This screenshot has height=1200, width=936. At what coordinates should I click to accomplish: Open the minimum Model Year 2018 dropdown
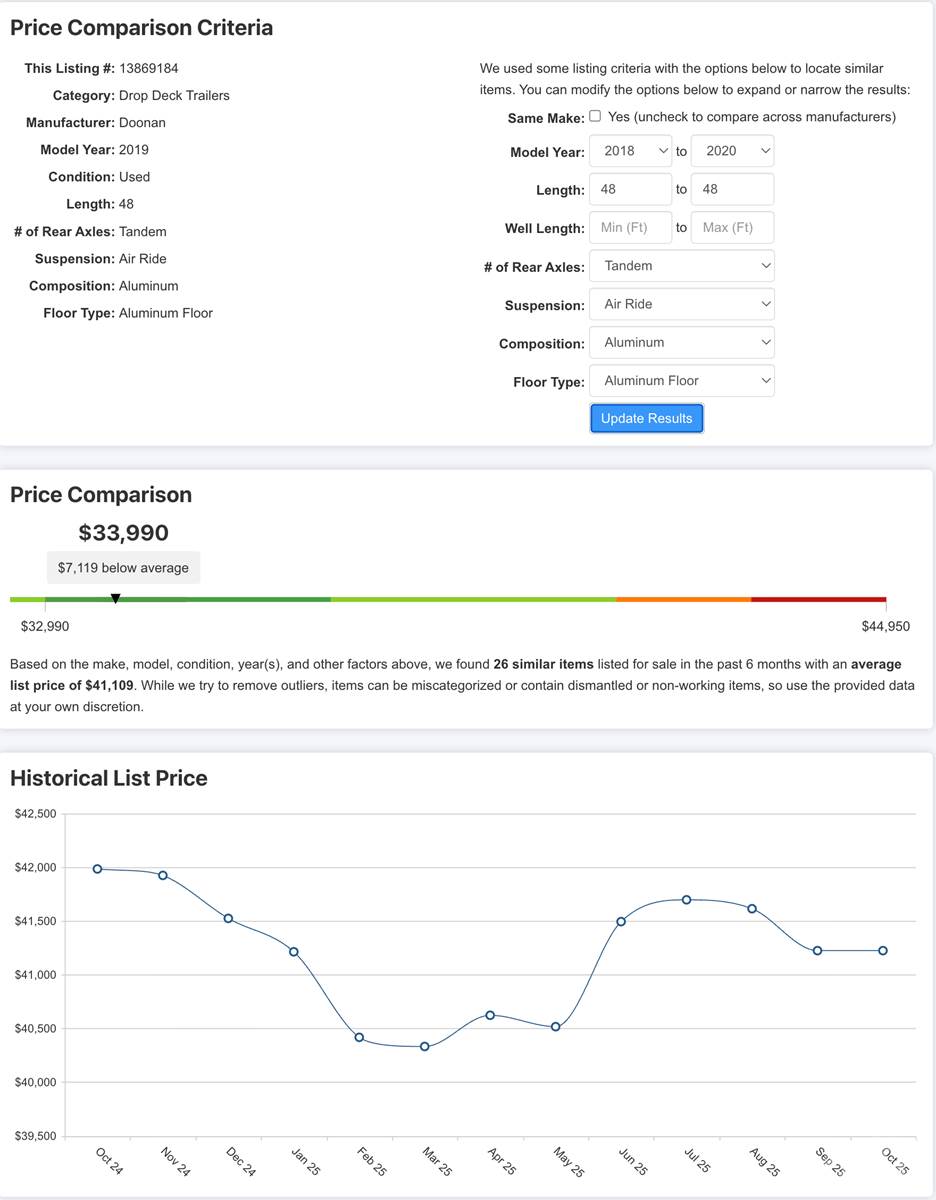tap(630, 151)
